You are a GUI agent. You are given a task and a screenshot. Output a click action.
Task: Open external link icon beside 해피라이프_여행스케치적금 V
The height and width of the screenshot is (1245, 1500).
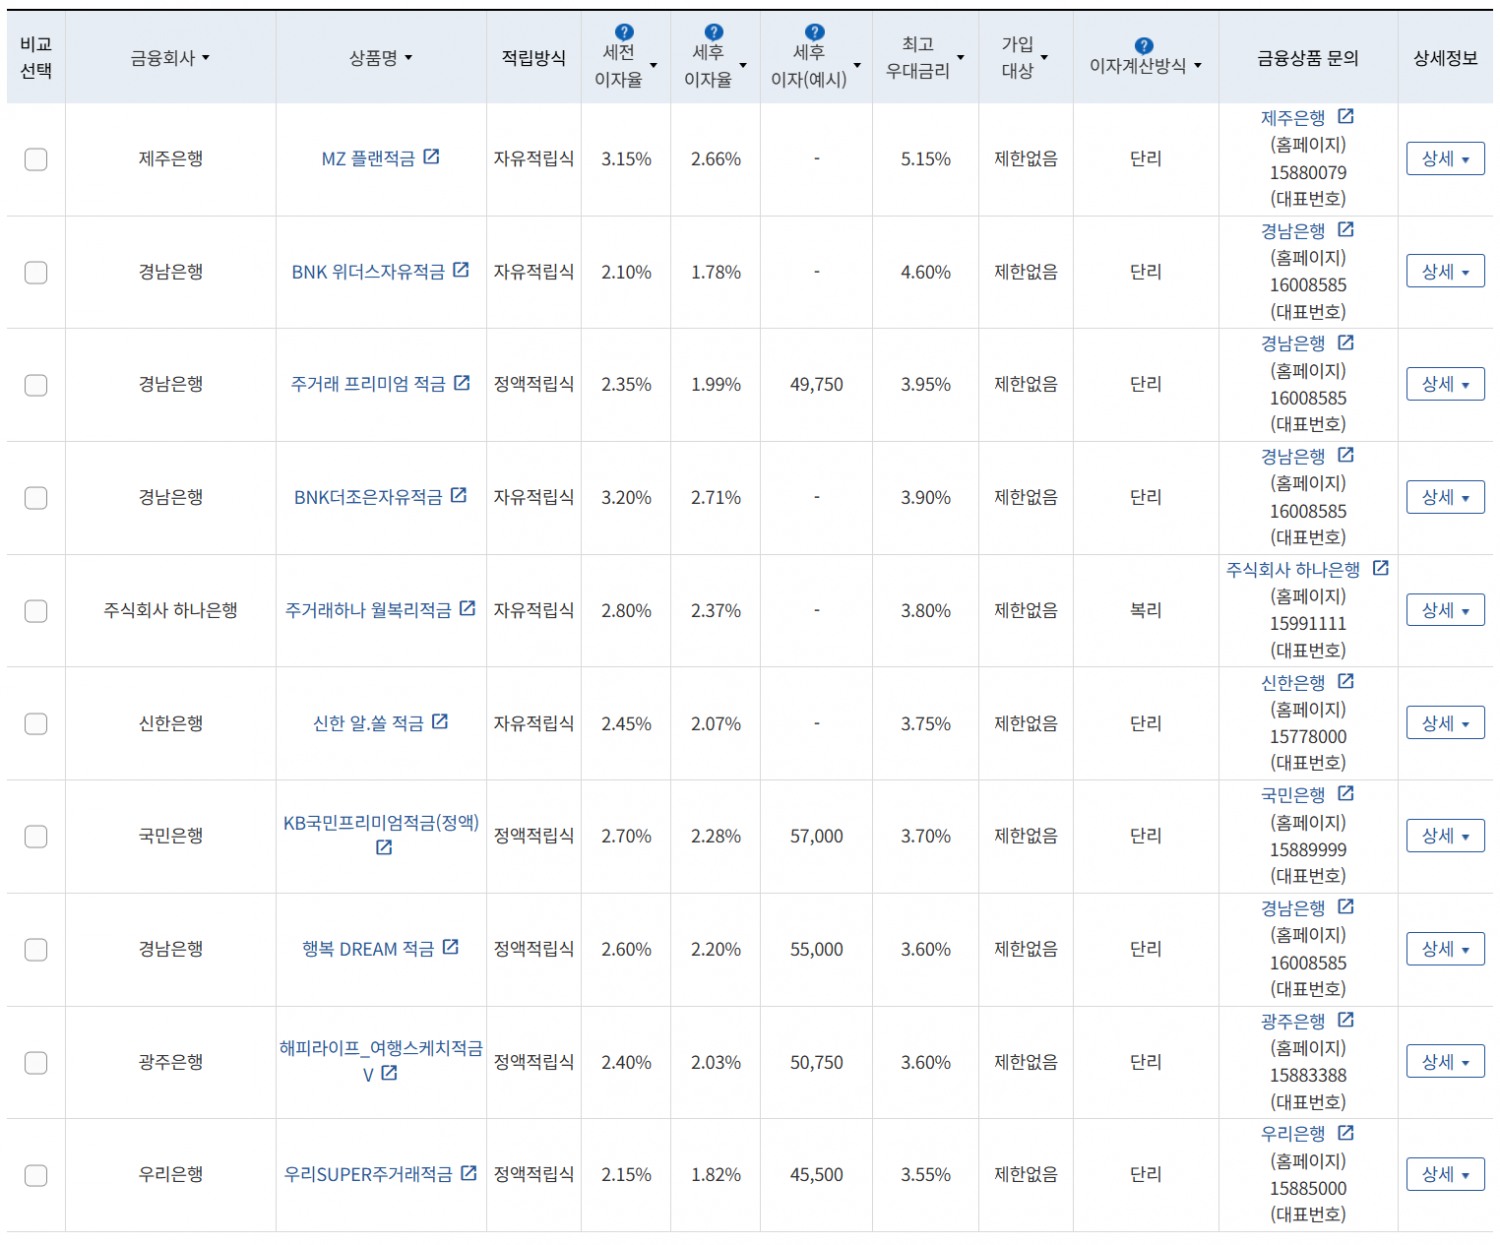pos(390,1073)
